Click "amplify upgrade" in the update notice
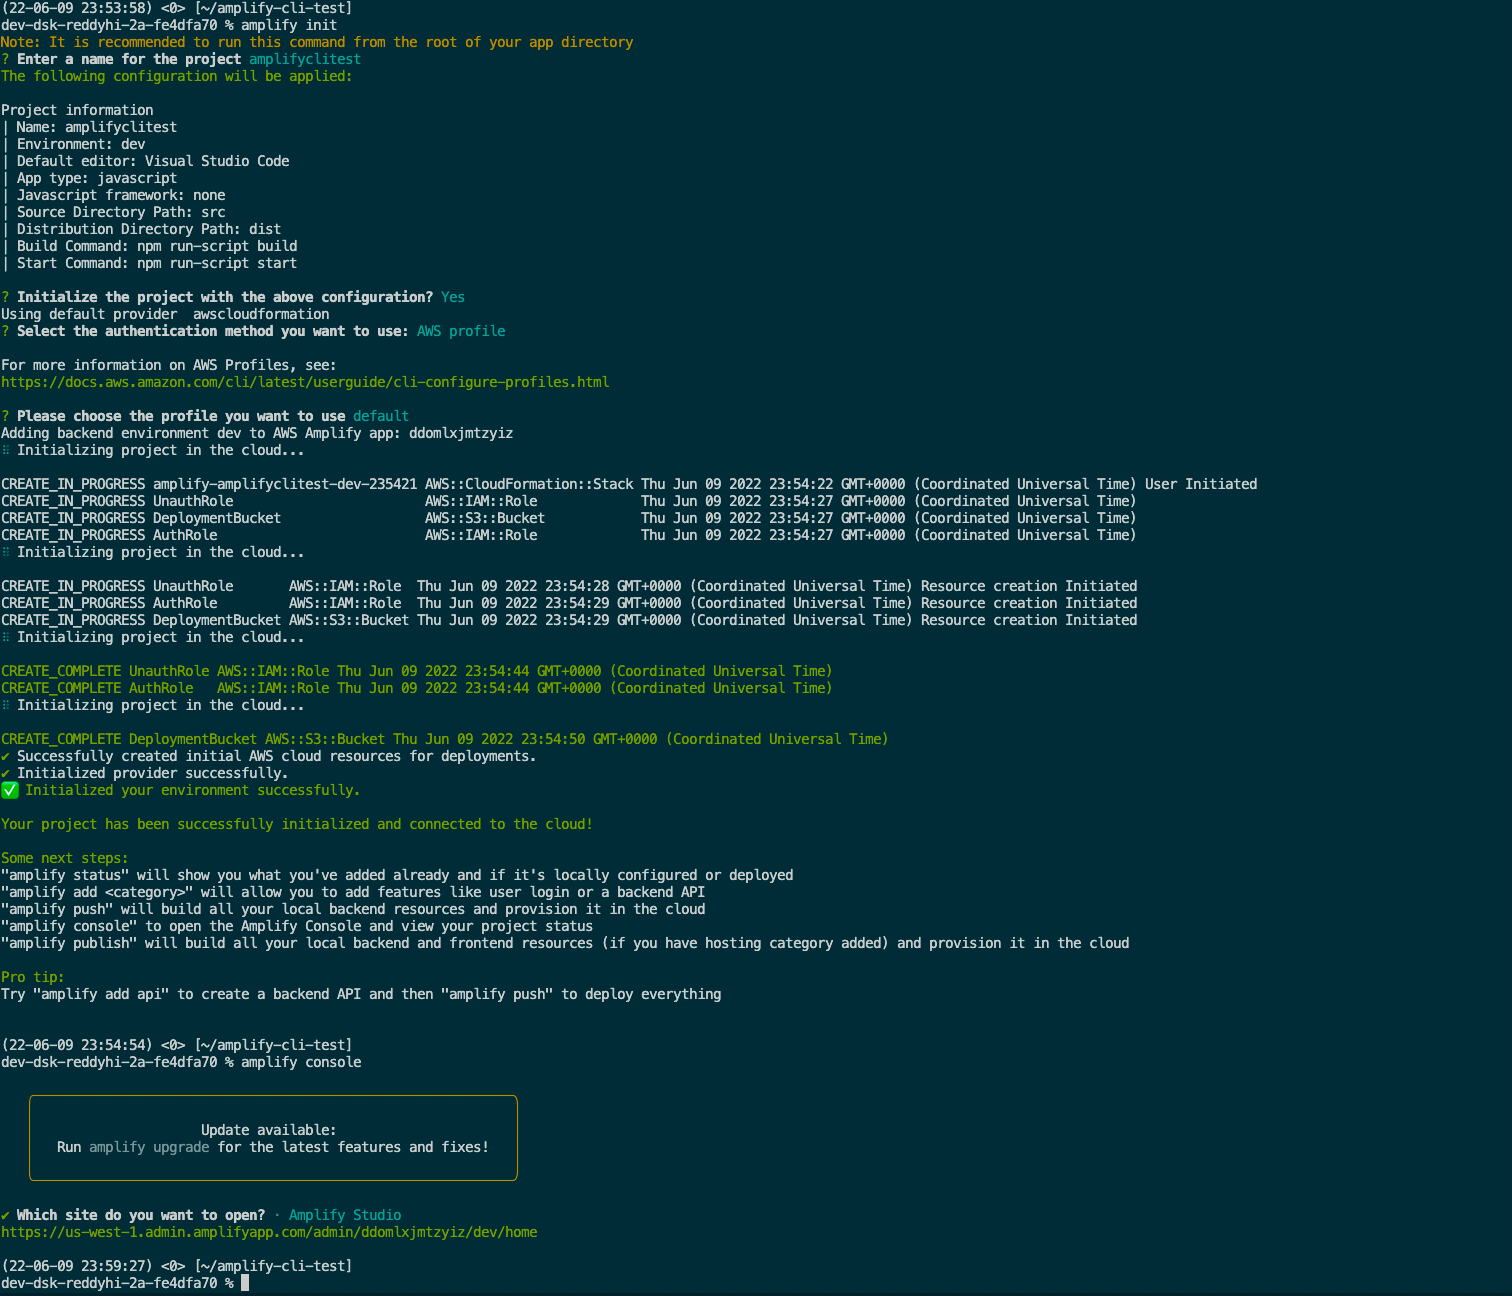This screenshot has width=1512, height=1296. pos(149,1147)
